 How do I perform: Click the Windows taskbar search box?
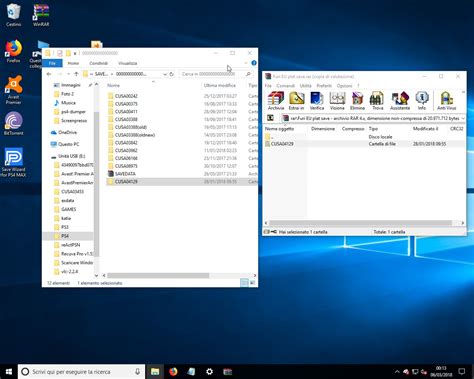(82, 371)
